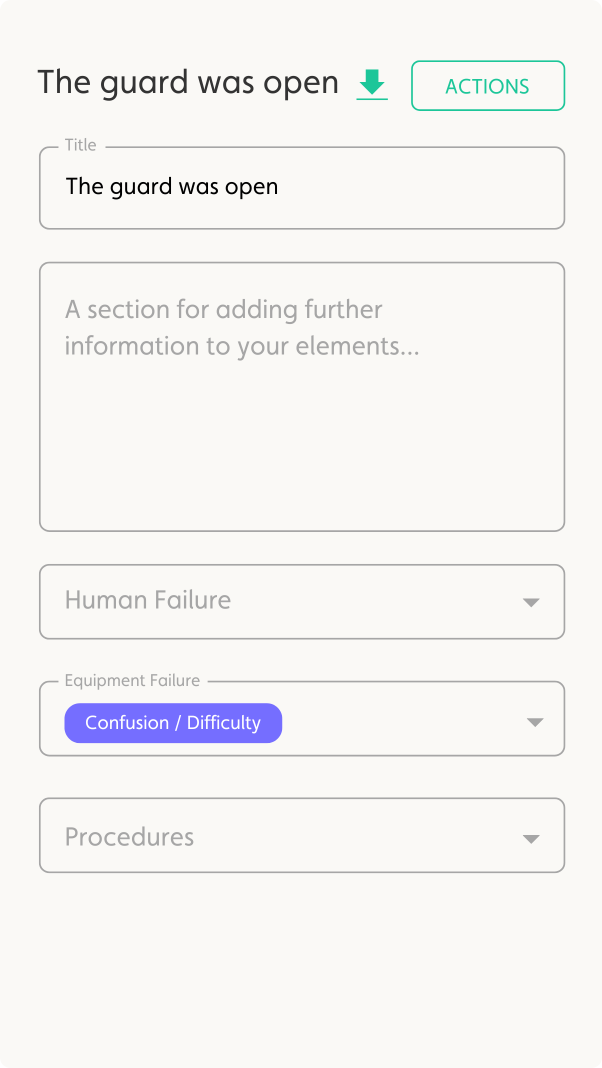602x1068 pixels.
Task: Click the small "Title" field label
Action: coord(81,145)
